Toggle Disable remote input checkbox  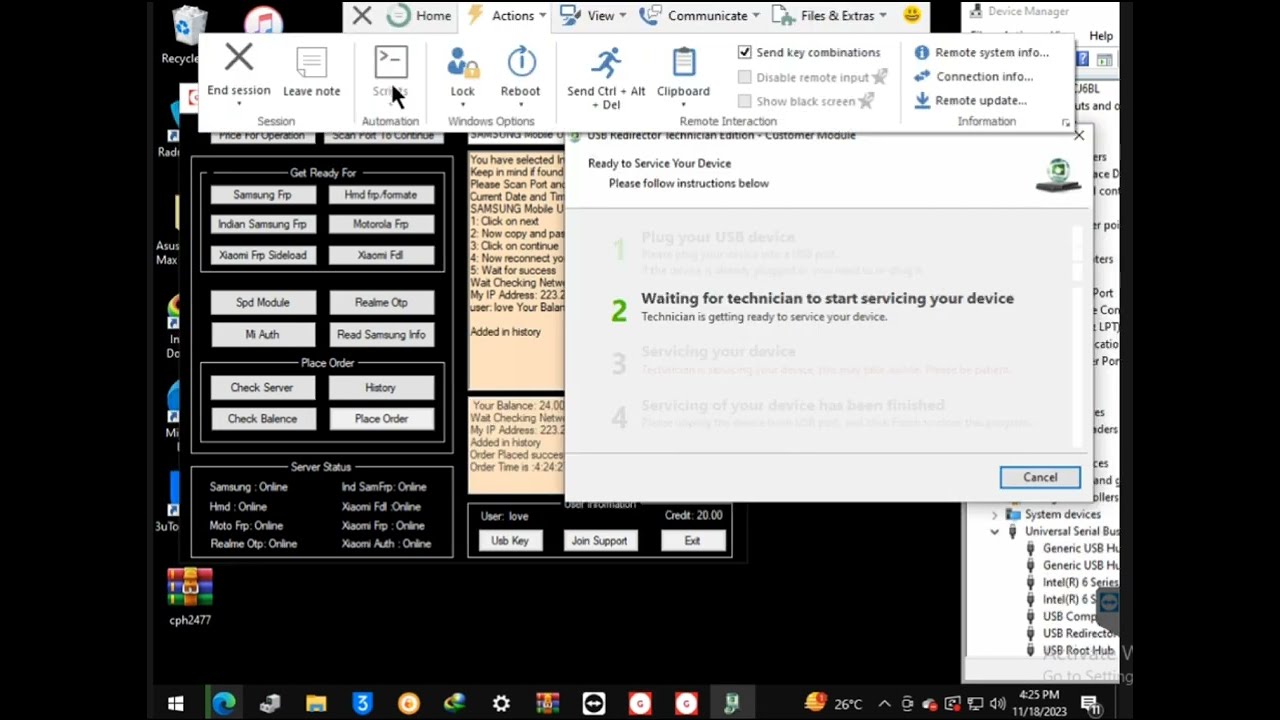pos(744,77)
